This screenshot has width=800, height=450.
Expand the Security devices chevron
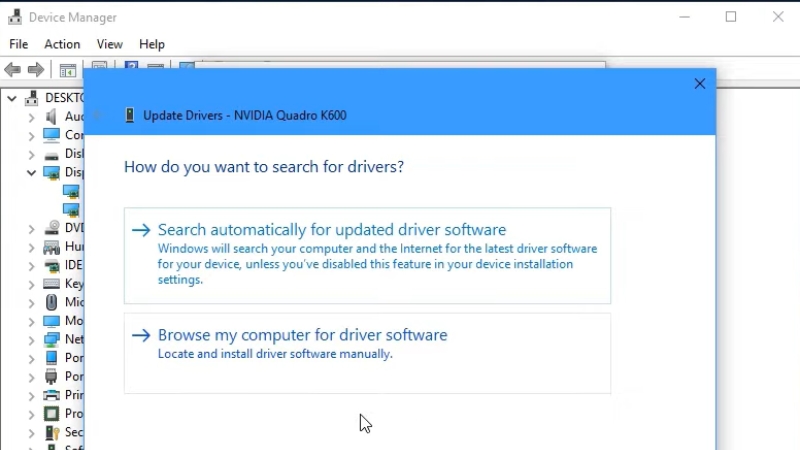coord(31,433)
